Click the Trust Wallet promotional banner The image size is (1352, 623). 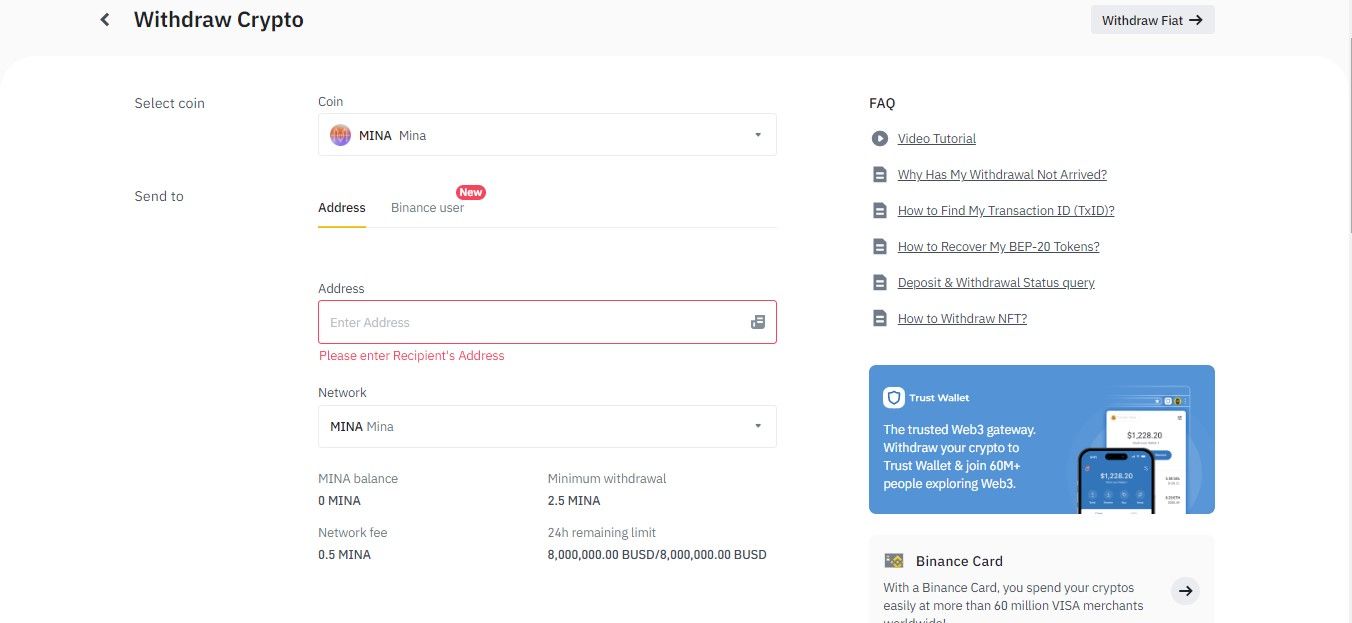click(1041, 439)
